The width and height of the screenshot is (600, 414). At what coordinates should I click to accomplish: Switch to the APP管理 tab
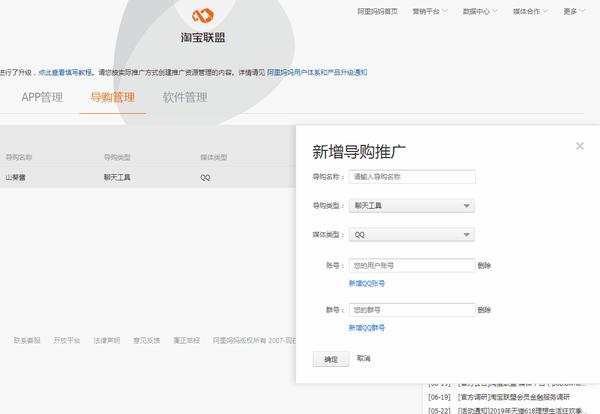click(x=42, y=97)
